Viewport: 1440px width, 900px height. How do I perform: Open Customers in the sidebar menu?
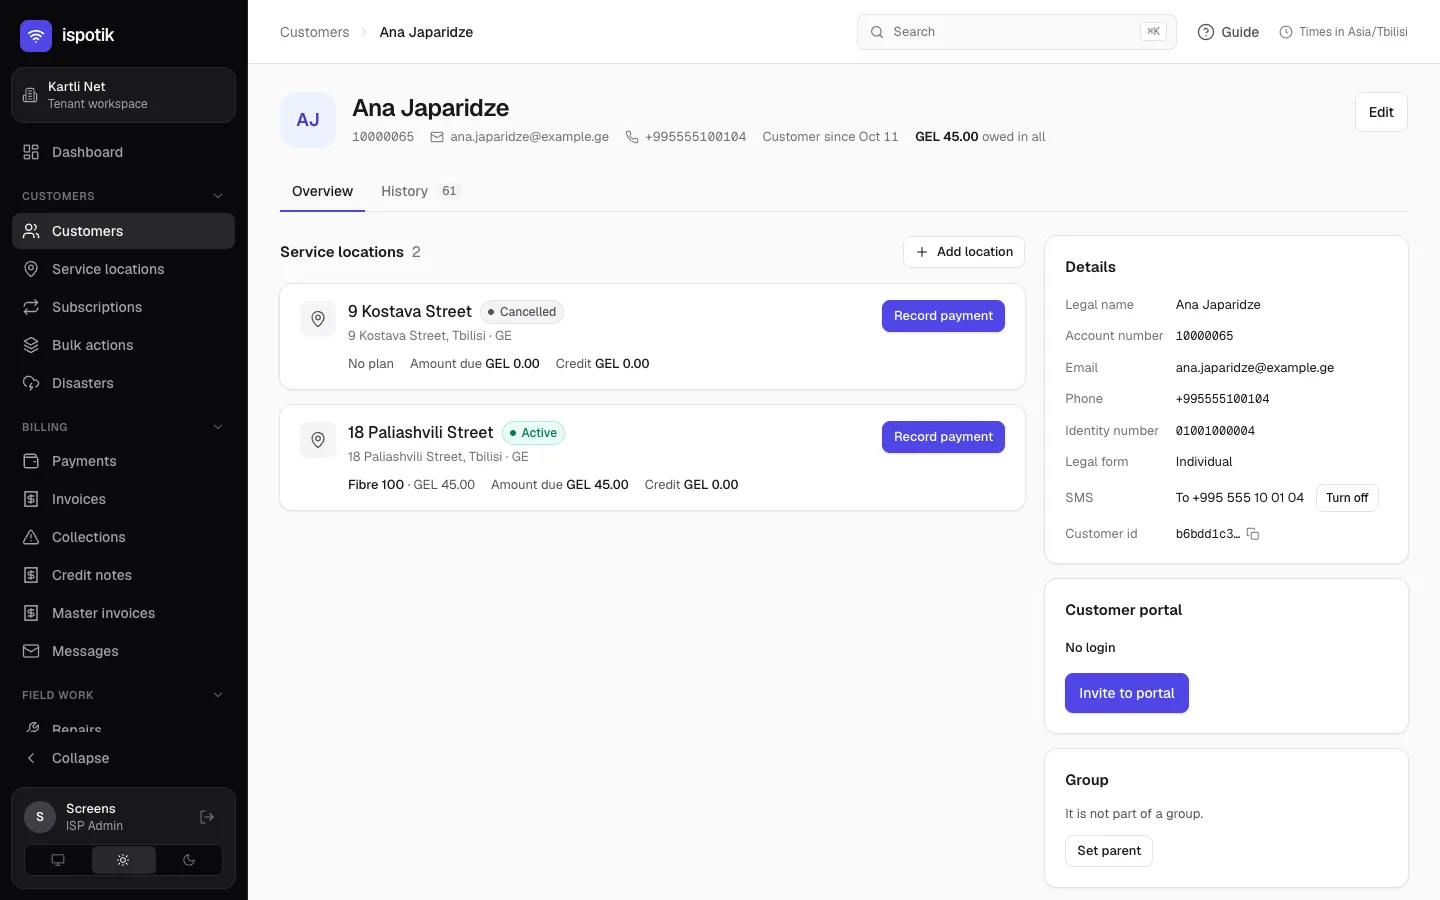(123, 231)
